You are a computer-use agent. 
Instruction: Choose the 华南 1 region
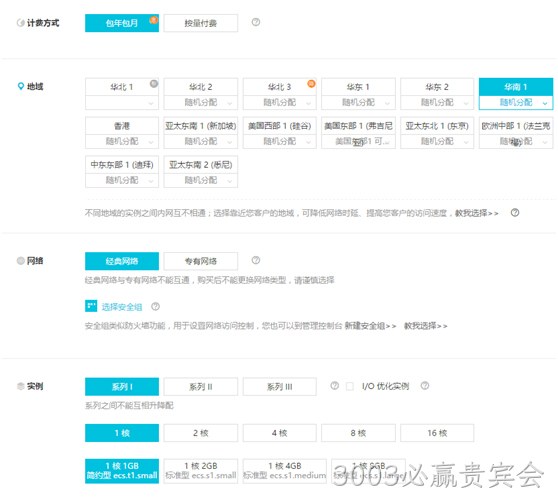516,87
